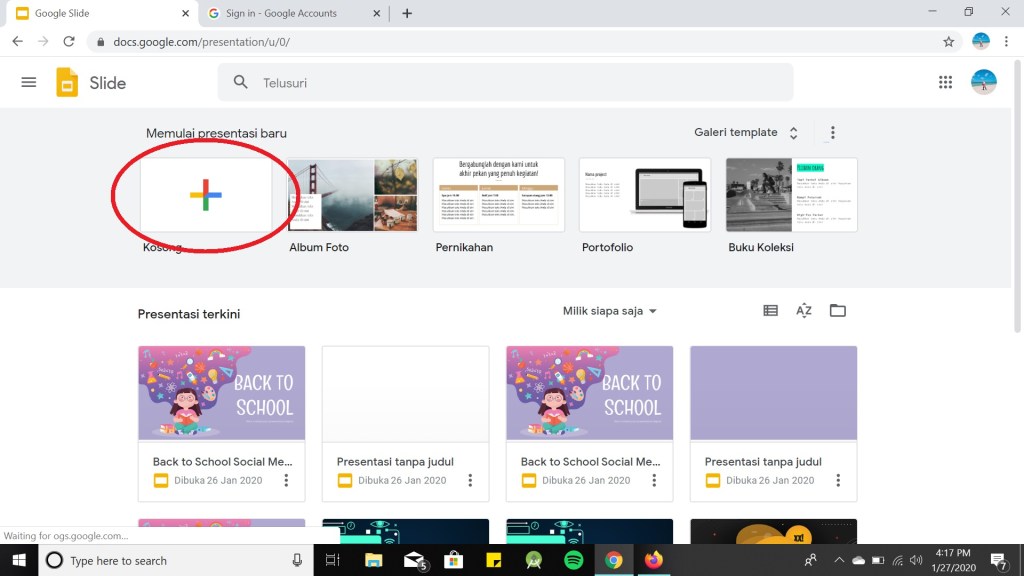Choose the Album Foto template
This screenshot has height=576, width=1024.
353,195
